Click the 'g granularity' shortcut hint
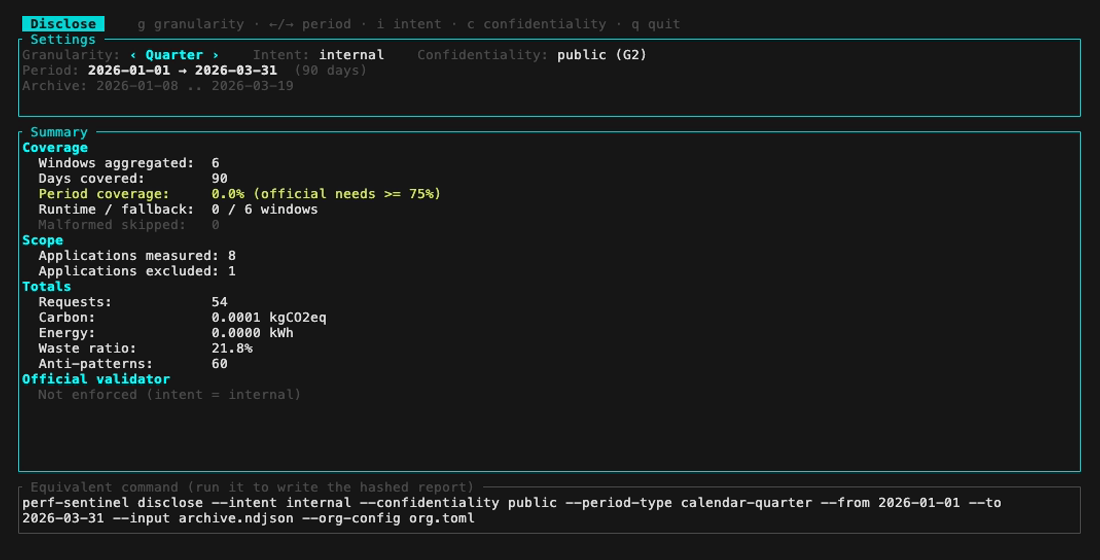 coord(191,24)
